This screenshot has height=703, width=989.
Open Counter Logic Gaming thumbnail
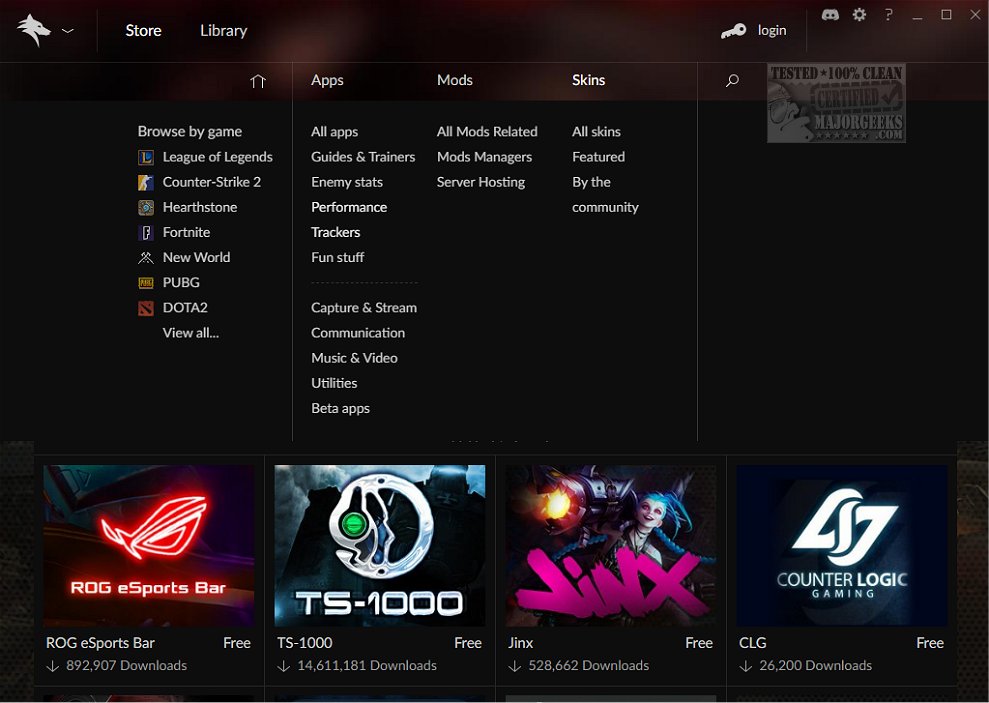tap(841, 546)
